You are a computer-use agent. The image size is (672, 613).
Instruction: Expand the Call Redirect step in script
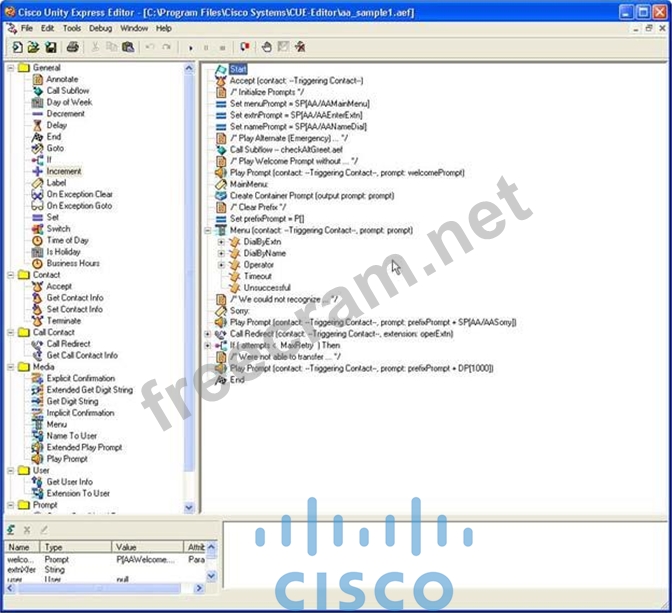(207, 334)
